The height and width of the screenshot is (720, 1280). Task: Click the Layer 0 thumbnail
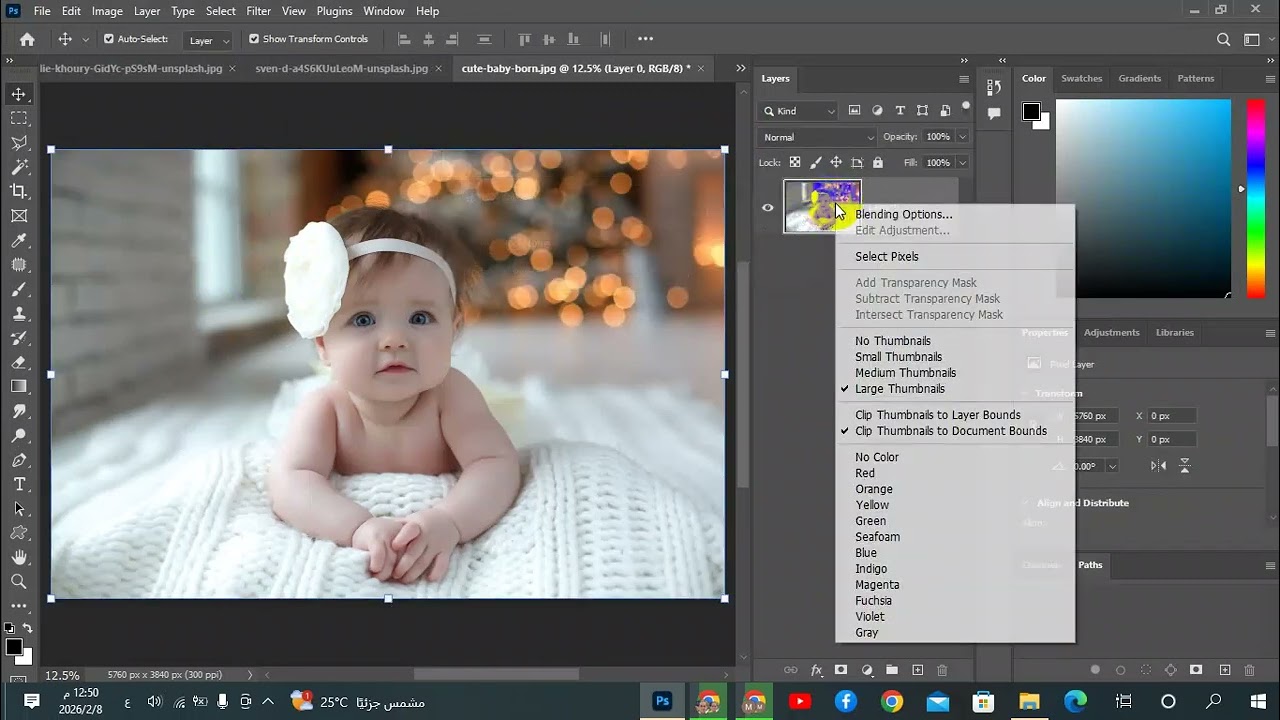822,207
